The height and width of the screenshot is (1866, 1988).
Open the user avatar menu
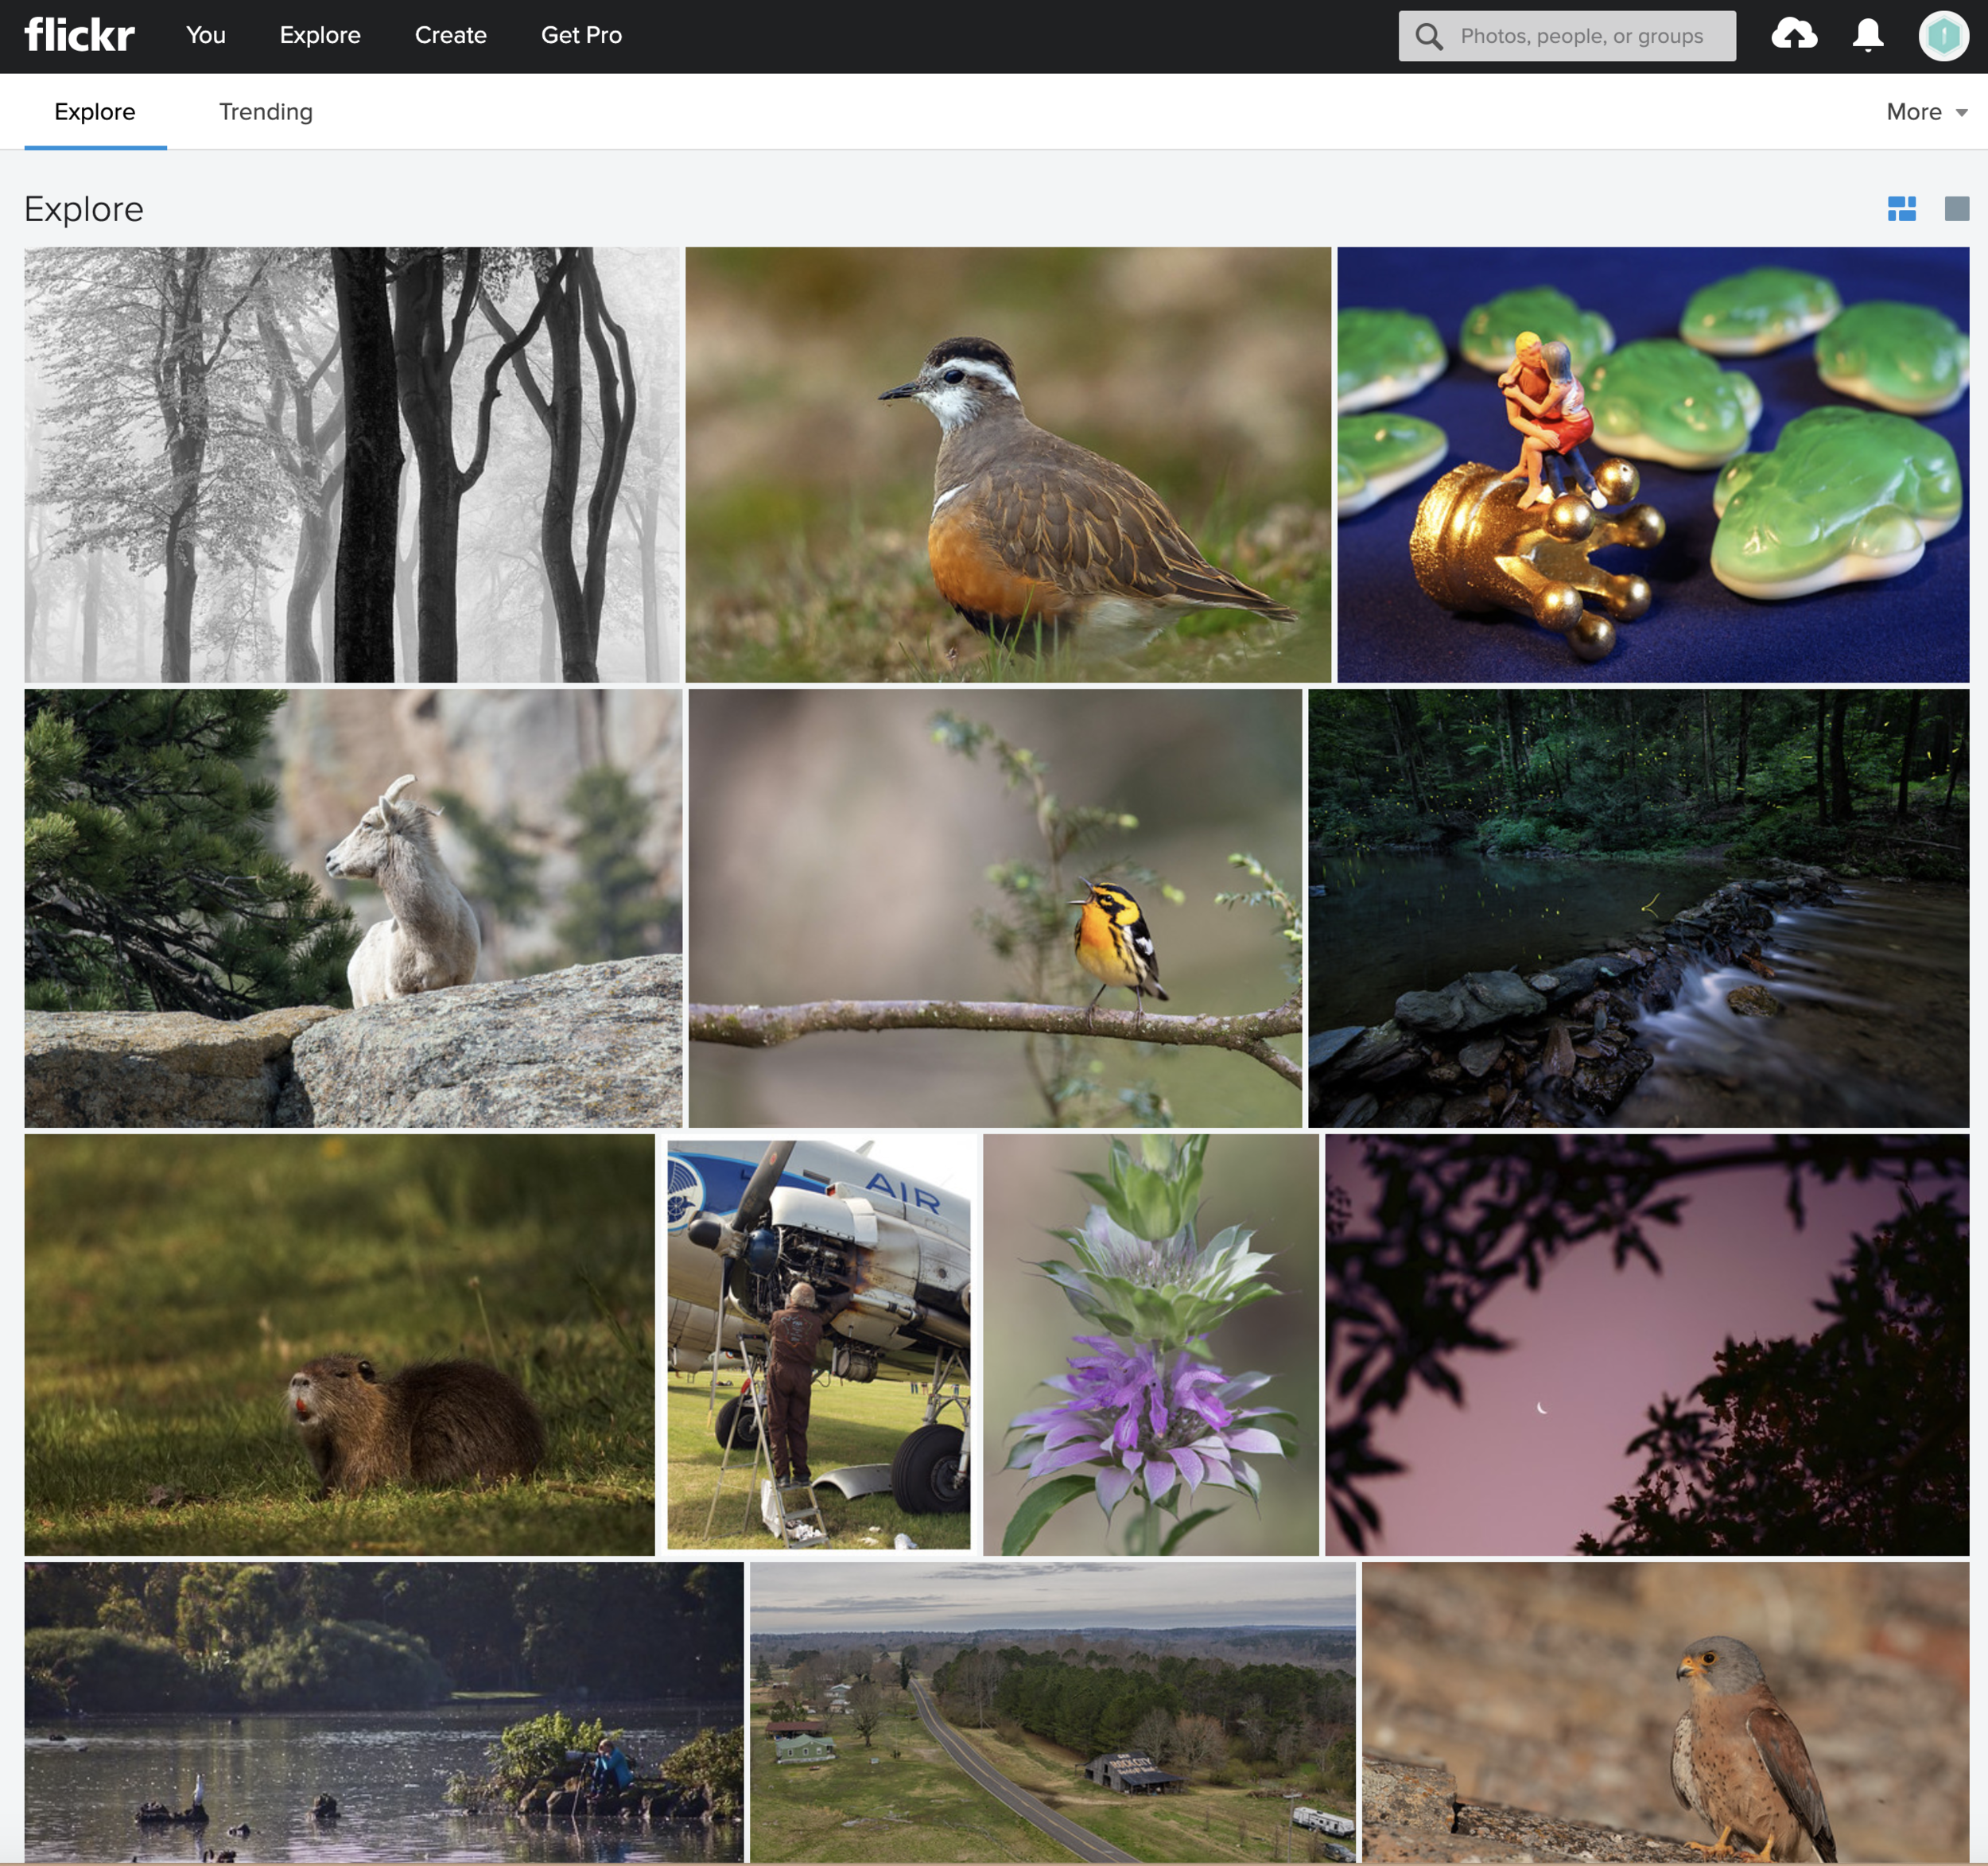[x=1942, y=36]
